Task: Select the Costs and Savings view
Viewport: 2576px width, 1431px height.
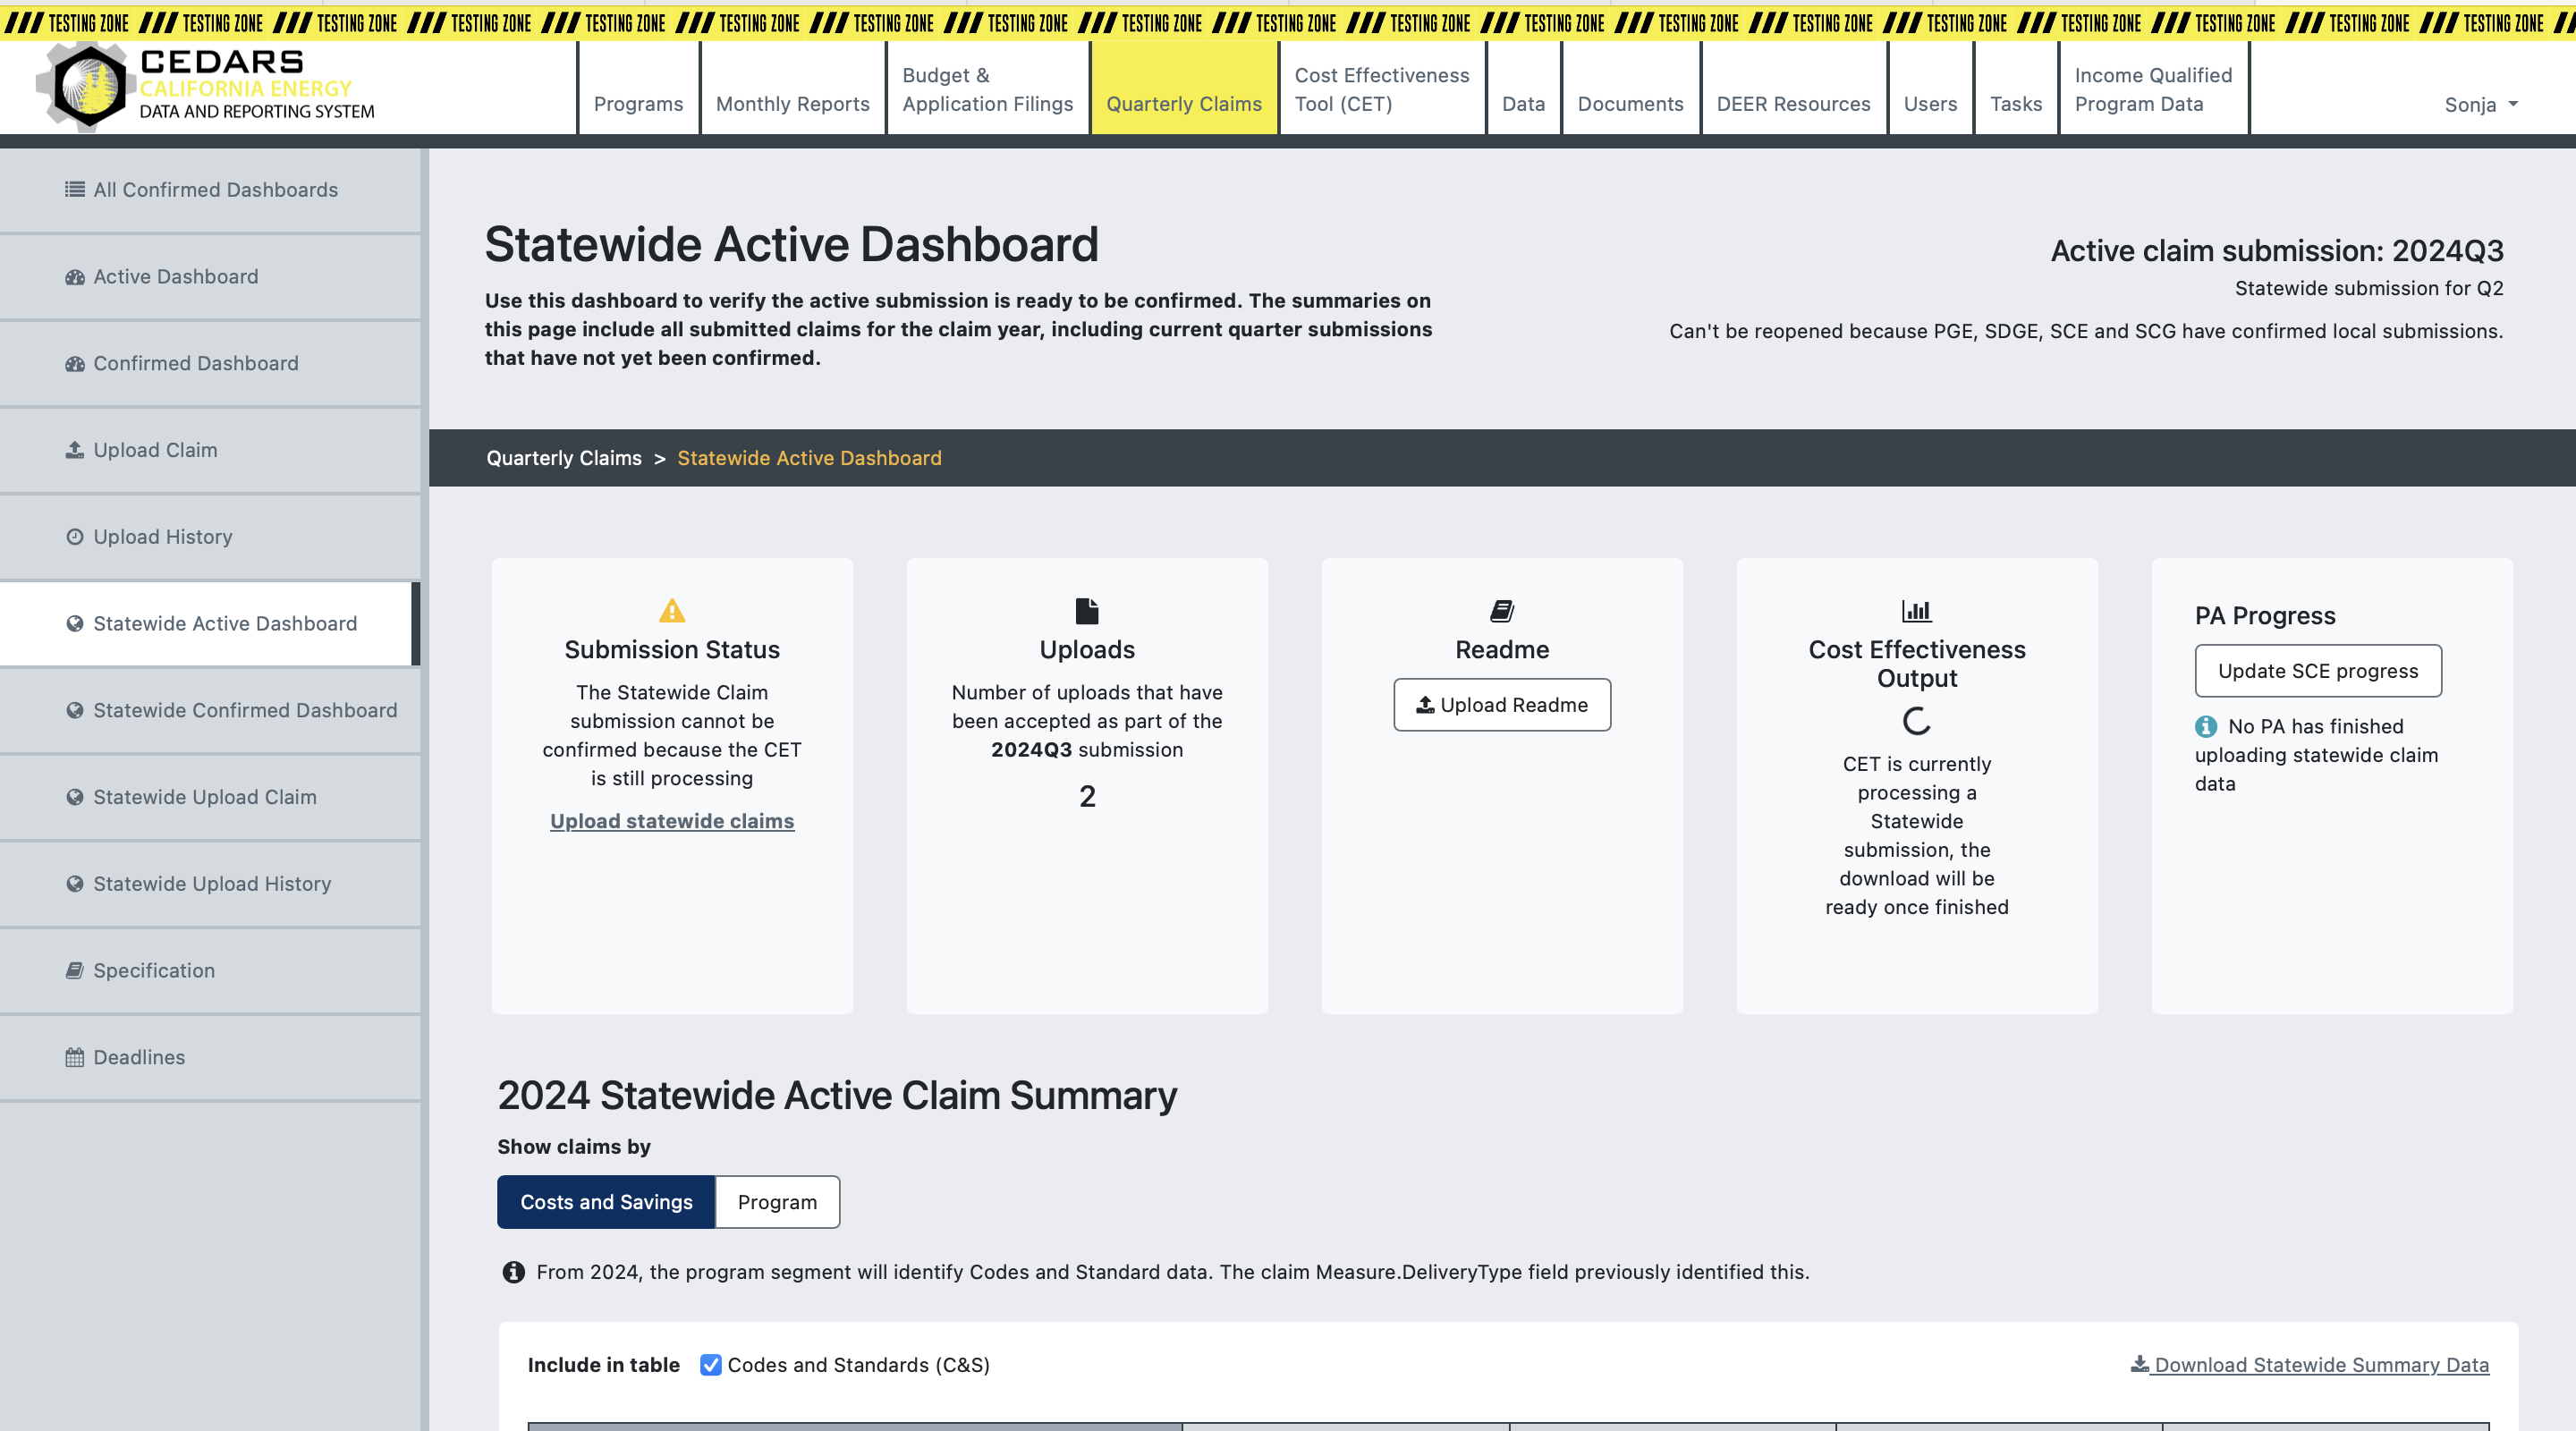Action: pos(606,1202)
